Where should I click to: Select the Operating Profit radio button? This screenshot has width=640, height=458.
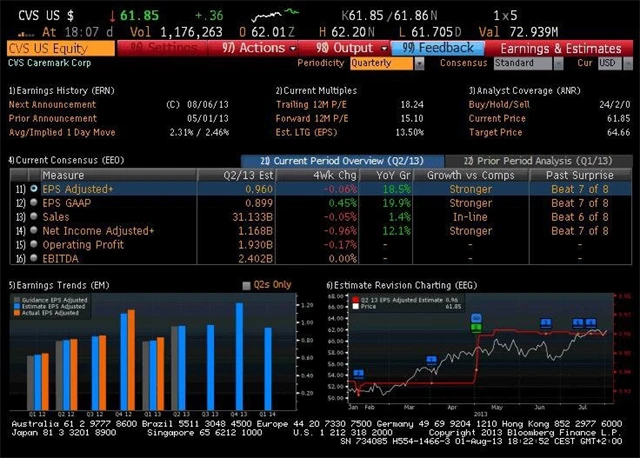[x=34, y=244]
